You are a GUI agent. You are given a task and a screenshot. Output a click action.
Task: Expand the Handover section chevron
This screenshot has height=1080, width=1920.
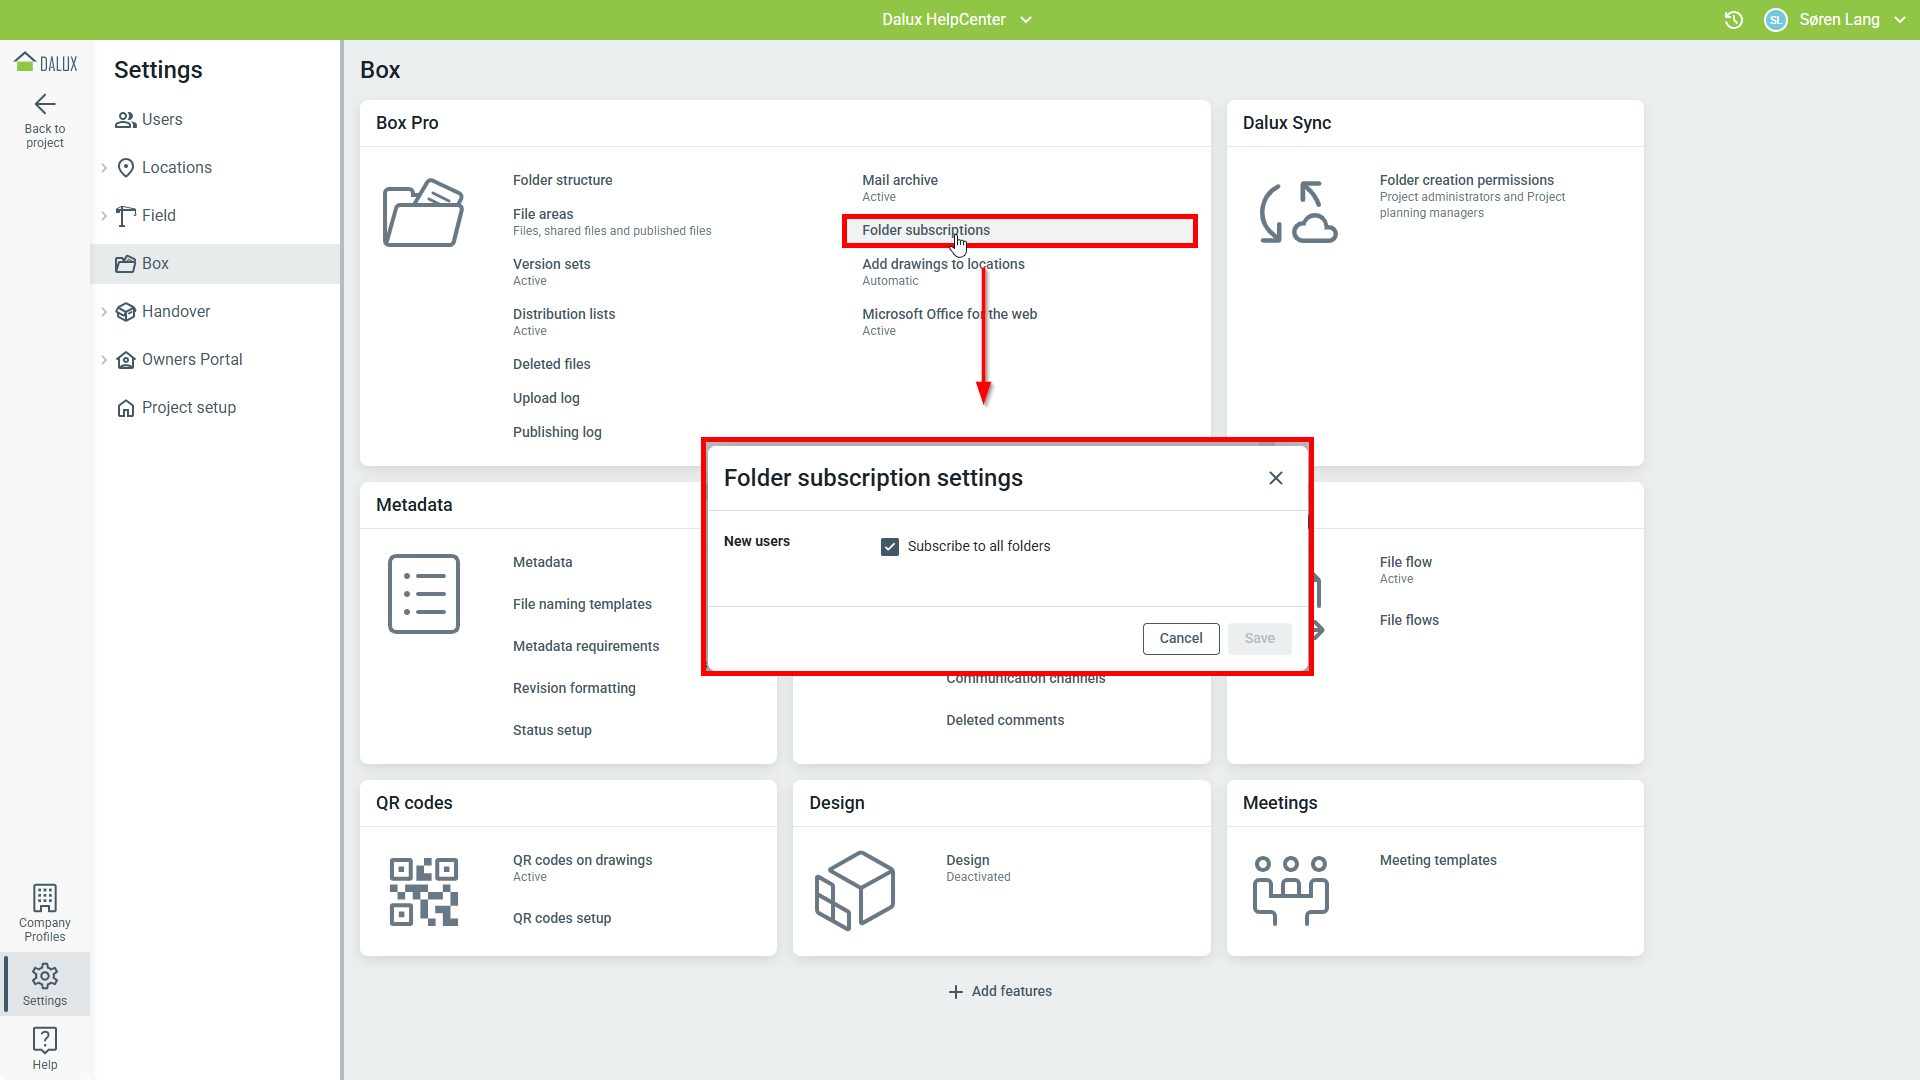pyautogui.click(x=104, y=312)
